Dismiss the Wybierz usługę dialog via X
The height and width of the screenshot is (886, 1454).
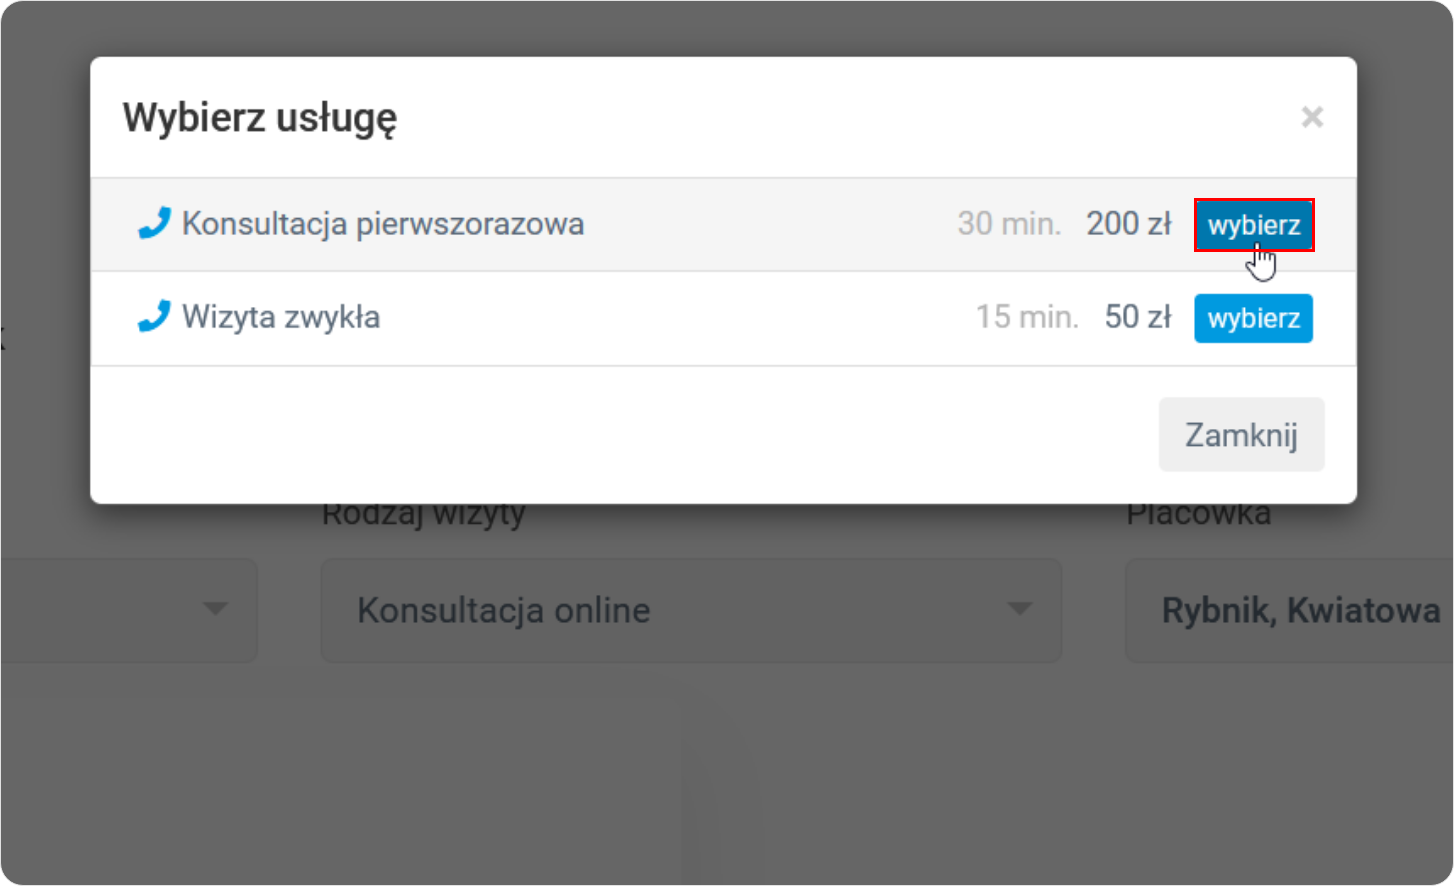click(x=1312, y=117)
